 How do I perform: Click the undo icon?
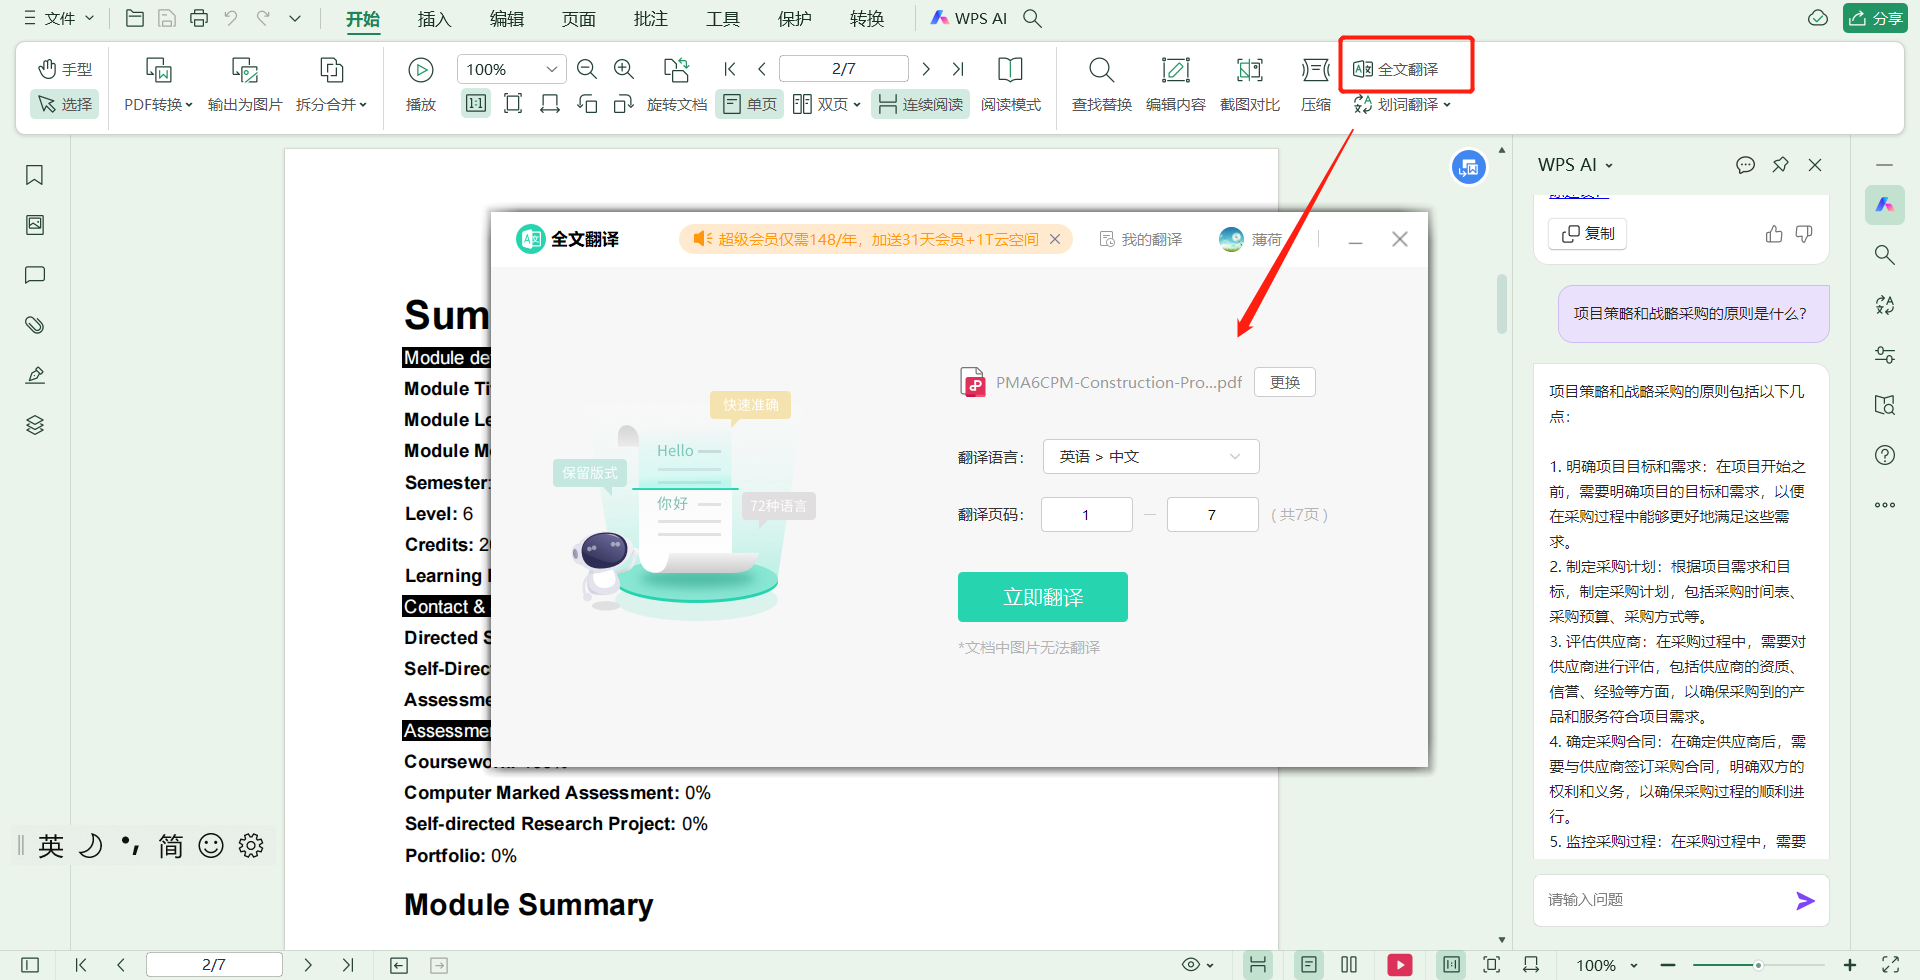click(231, 18)
